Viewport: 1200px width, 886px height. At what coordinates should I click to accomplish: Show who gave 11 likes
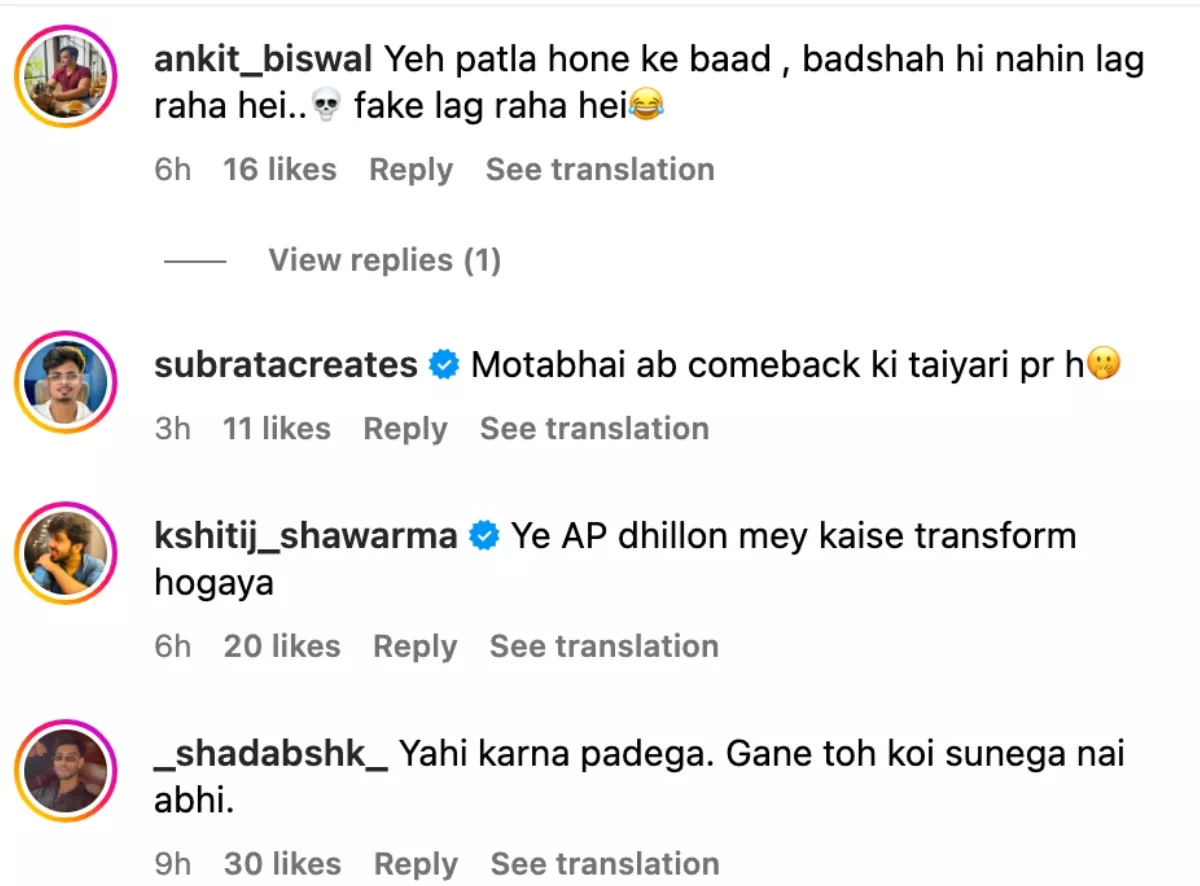tap(276, 429)
